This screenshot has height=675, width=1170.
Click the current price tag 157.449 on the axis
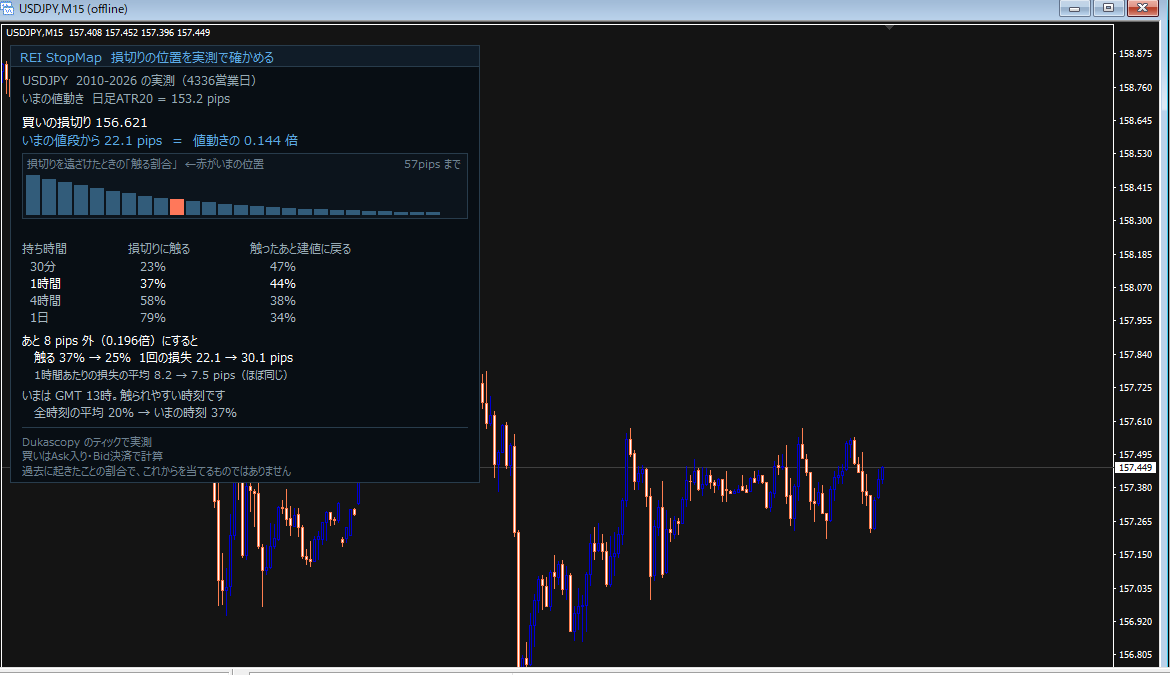pyautogui.click(x=1135, y=468)
